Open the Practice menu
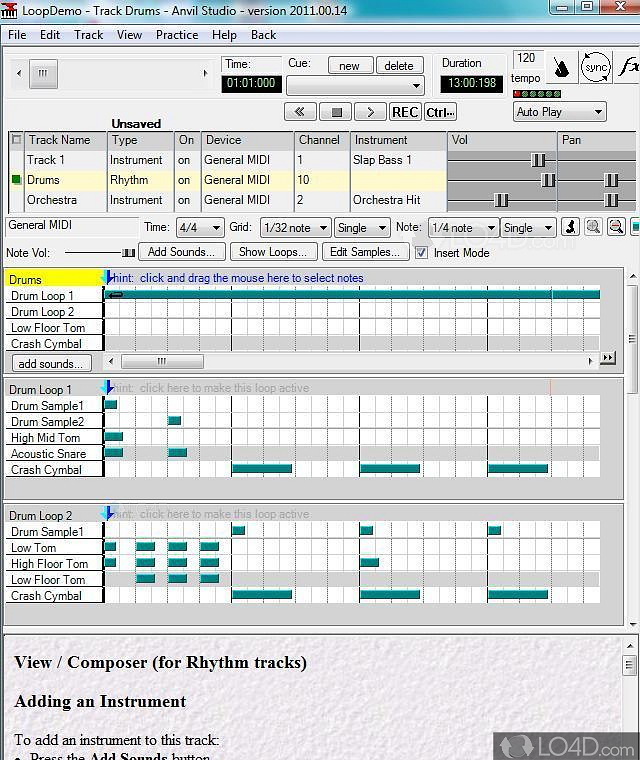This screenshot has width=640, height=760. (176, 34)
